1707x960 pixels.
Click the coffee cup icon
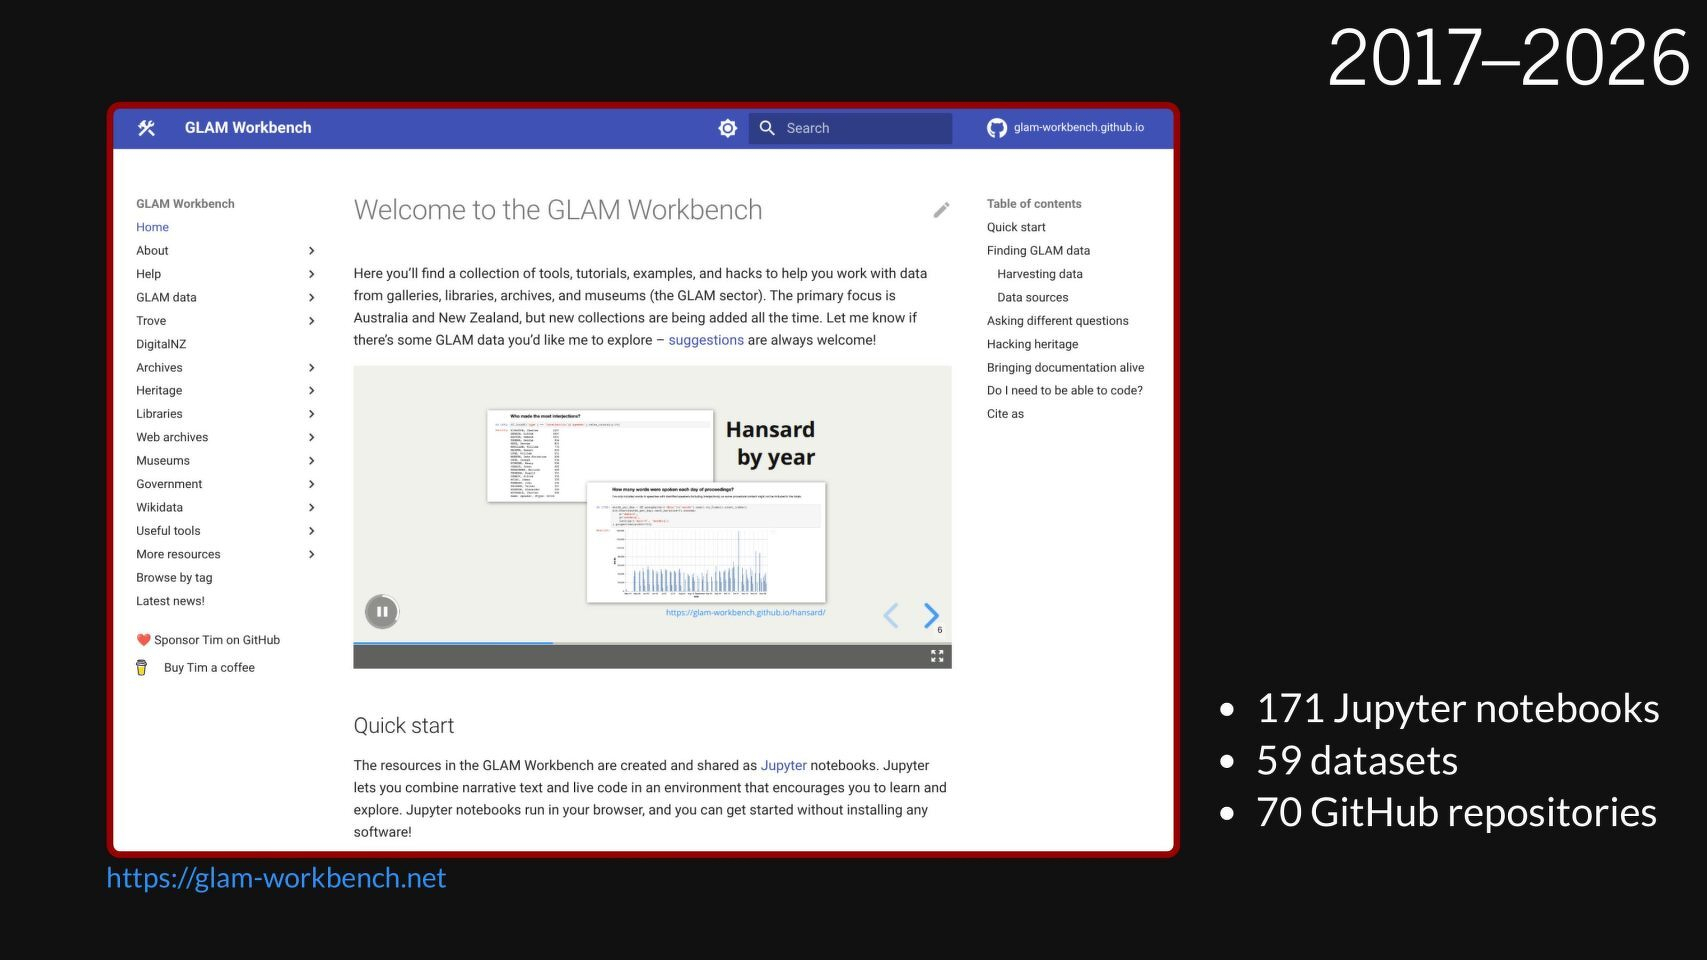coord(141,668)
